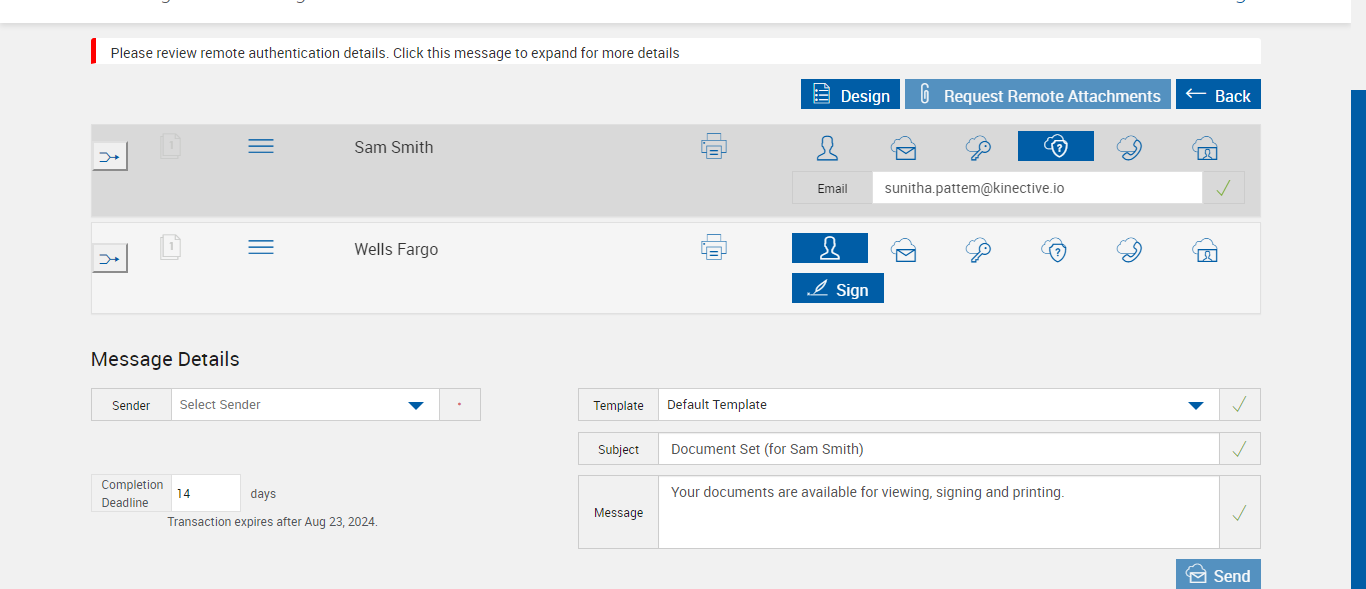1366x589 pixels.
Task: Choose cloud email delivery for Wells Fargo
Action: pos(904,249)
